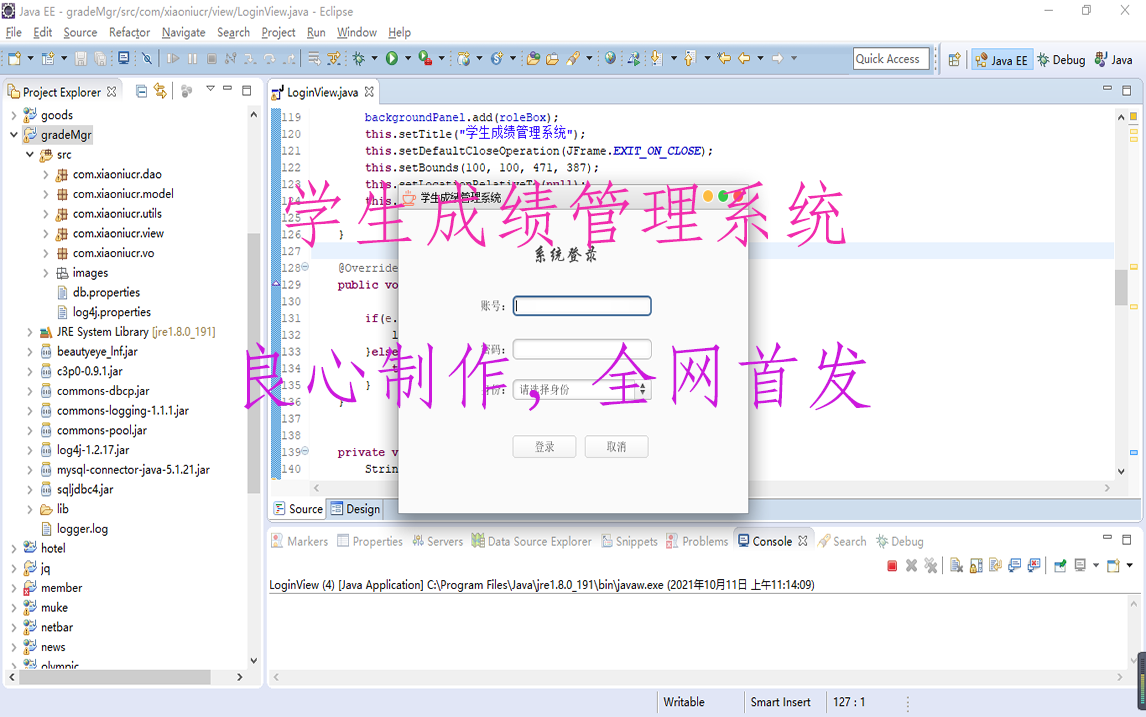Open the Navigate menu

tap(183, 32)
